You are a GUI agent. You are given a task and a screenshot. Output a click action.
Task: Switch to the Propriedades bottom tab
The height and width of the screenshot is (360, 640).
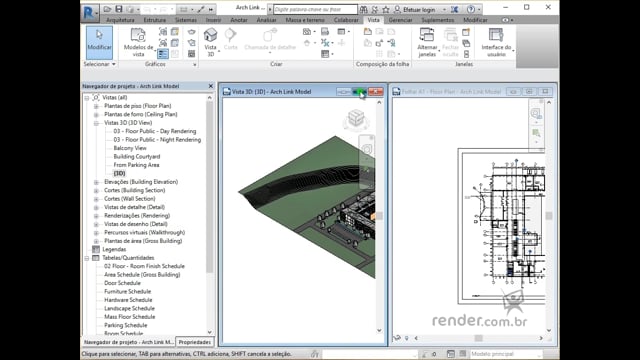195,342
